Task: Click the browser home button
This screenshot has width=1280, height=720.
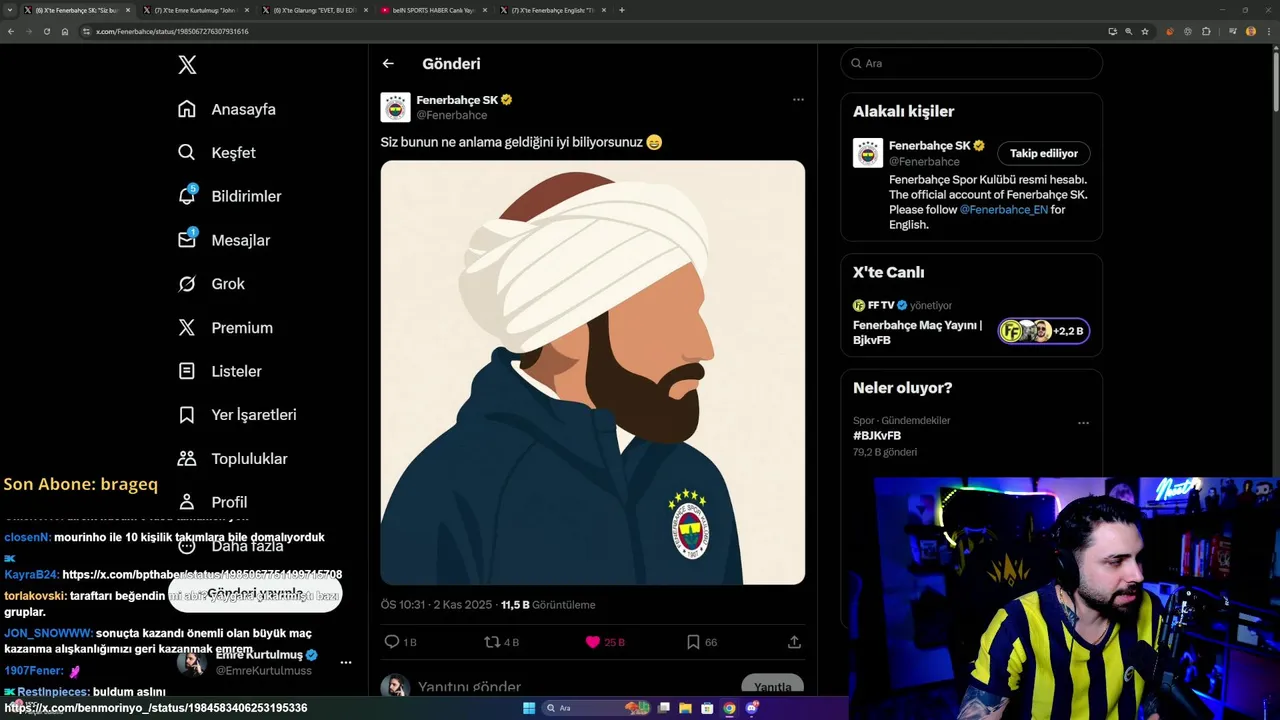Action: [65, 31]
